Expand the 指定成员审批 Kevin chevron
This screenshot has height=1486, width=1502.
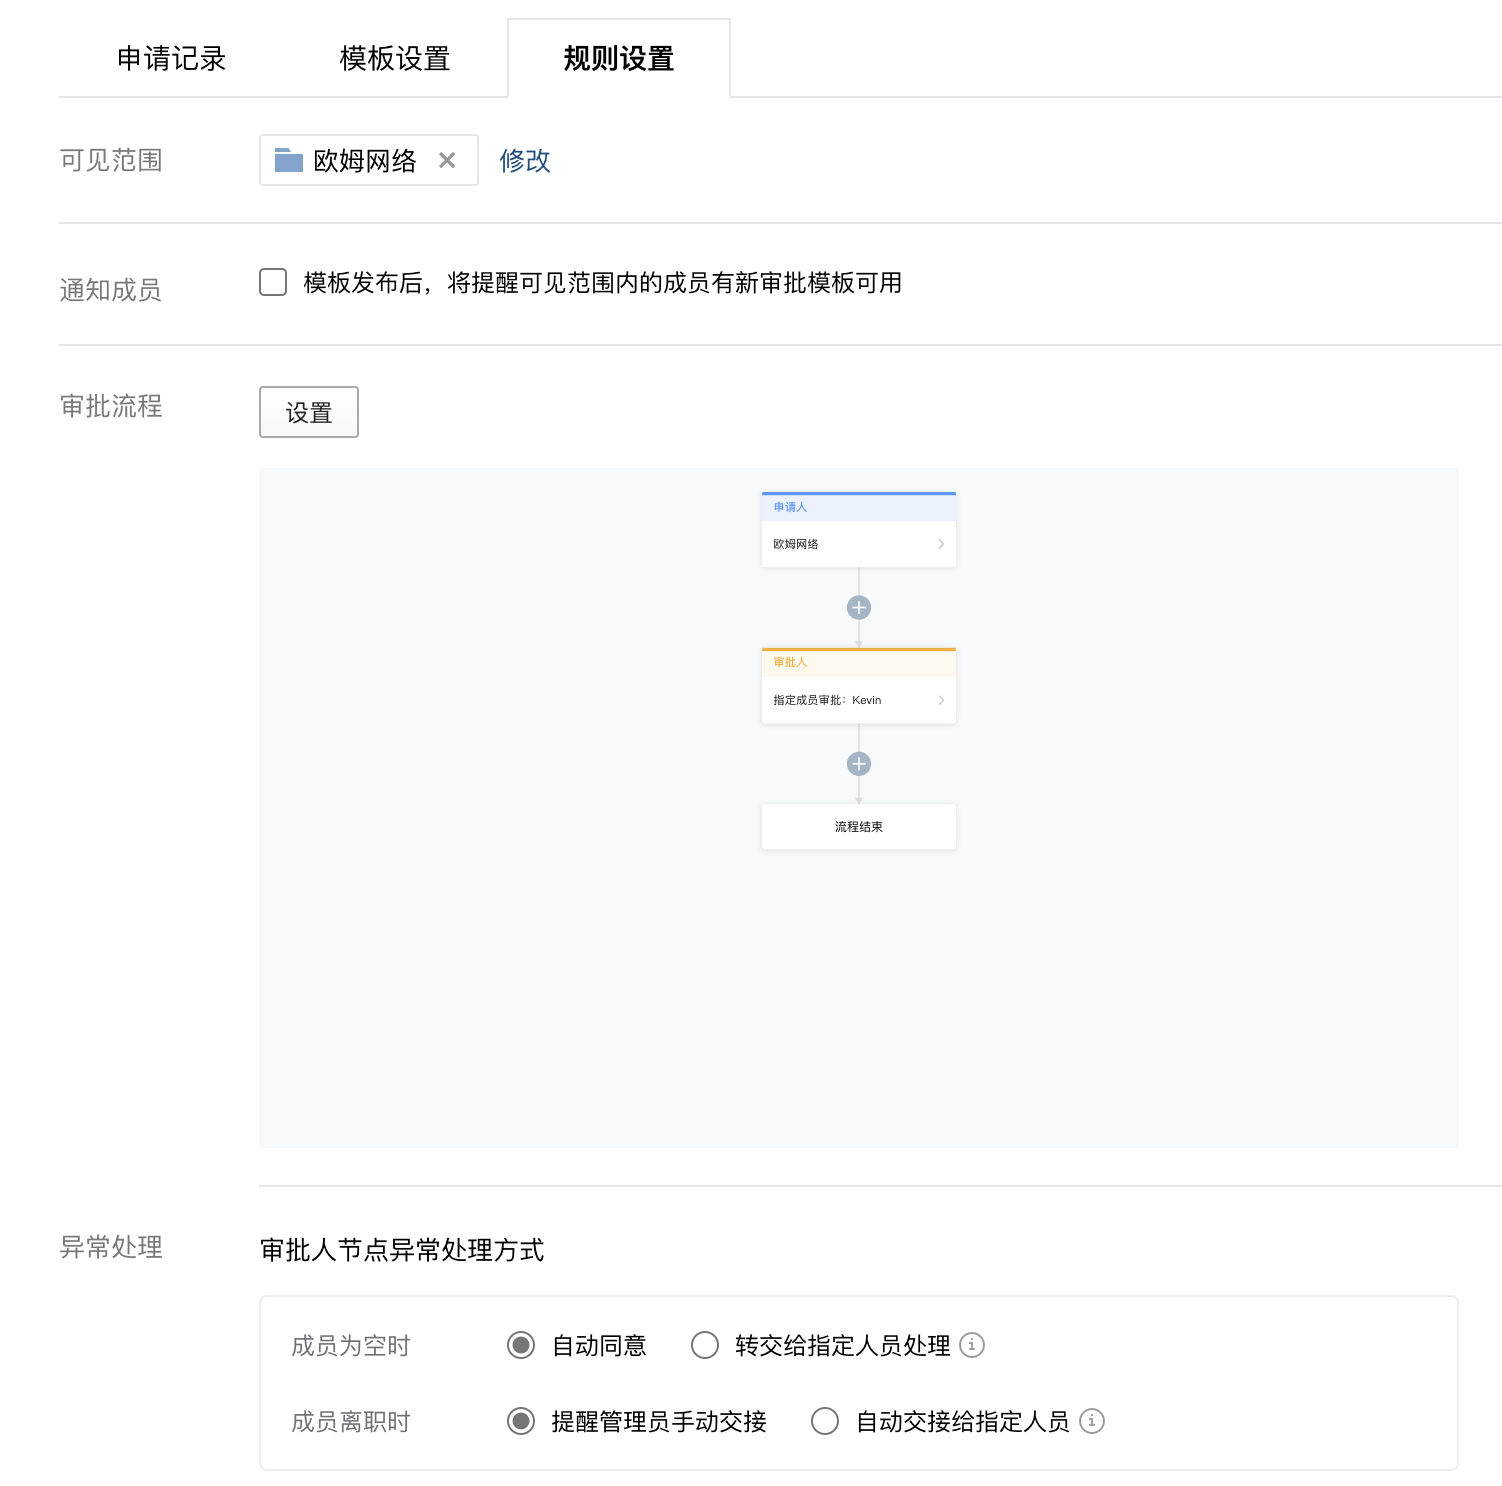tap(941, 700)
